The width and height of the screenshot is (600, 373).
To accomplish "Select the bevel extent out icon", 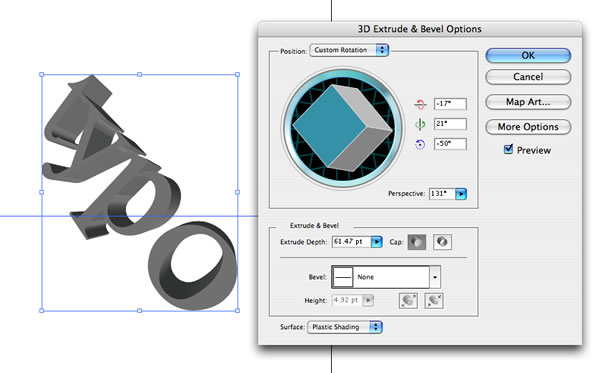I will click(x=408, y=301).
